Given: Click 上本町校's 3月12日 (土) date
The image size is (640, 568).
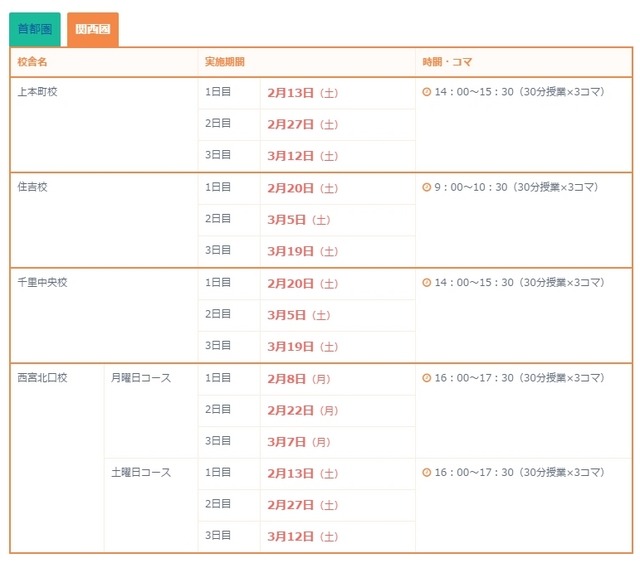Looking at the screenshot, I should 302,156.
